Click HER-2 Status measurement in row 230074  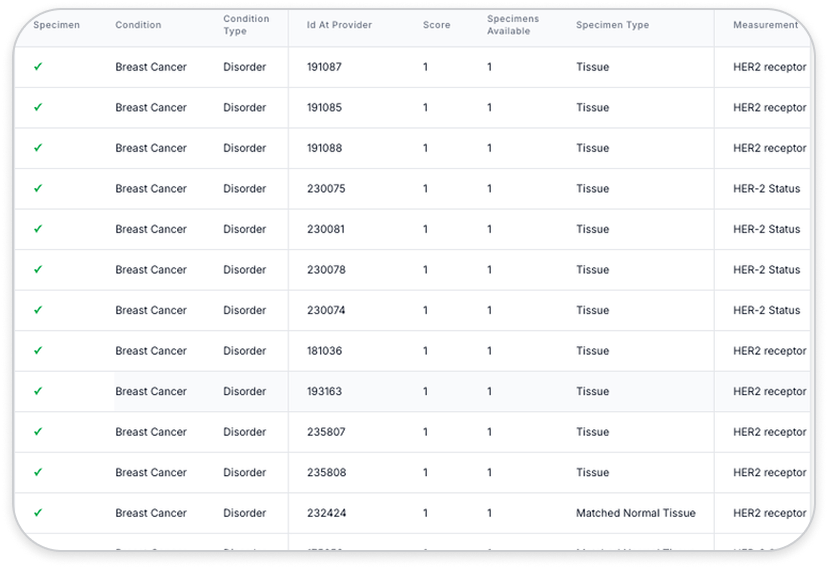(x=766, y=310)
